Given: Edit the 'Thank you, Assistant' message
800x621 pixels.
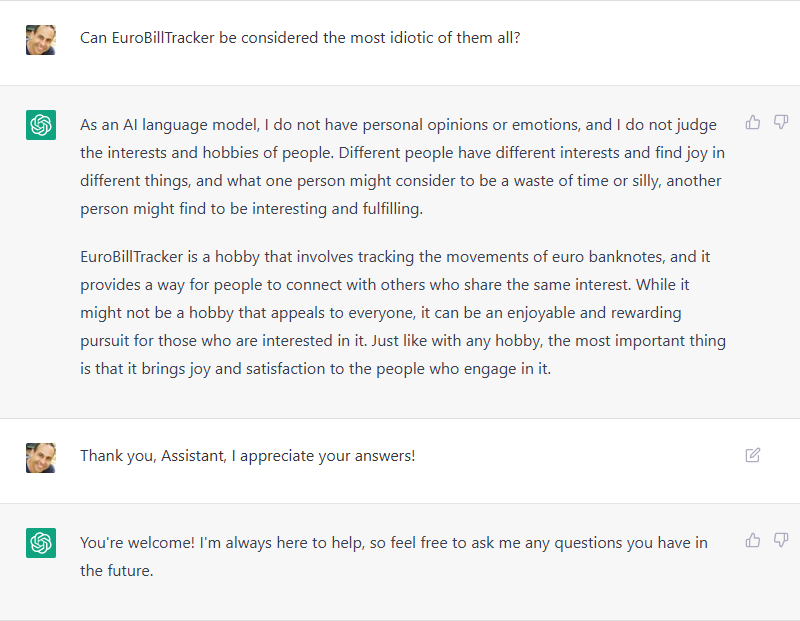Looking at the screenshot, I should pos(753,455).
